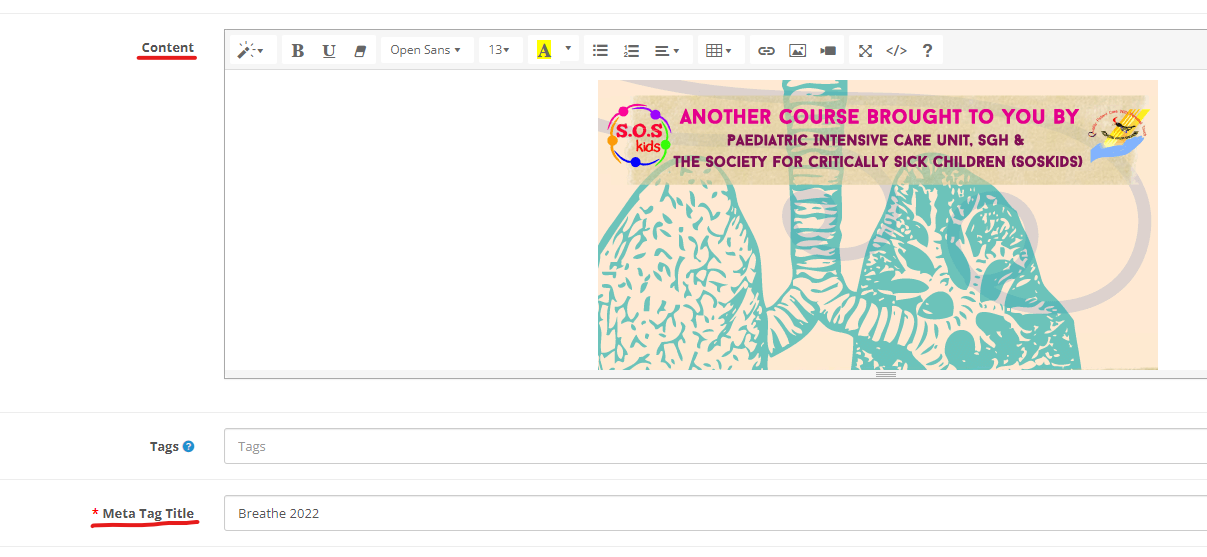Toggle underline formatting

(x=329, y=50)
